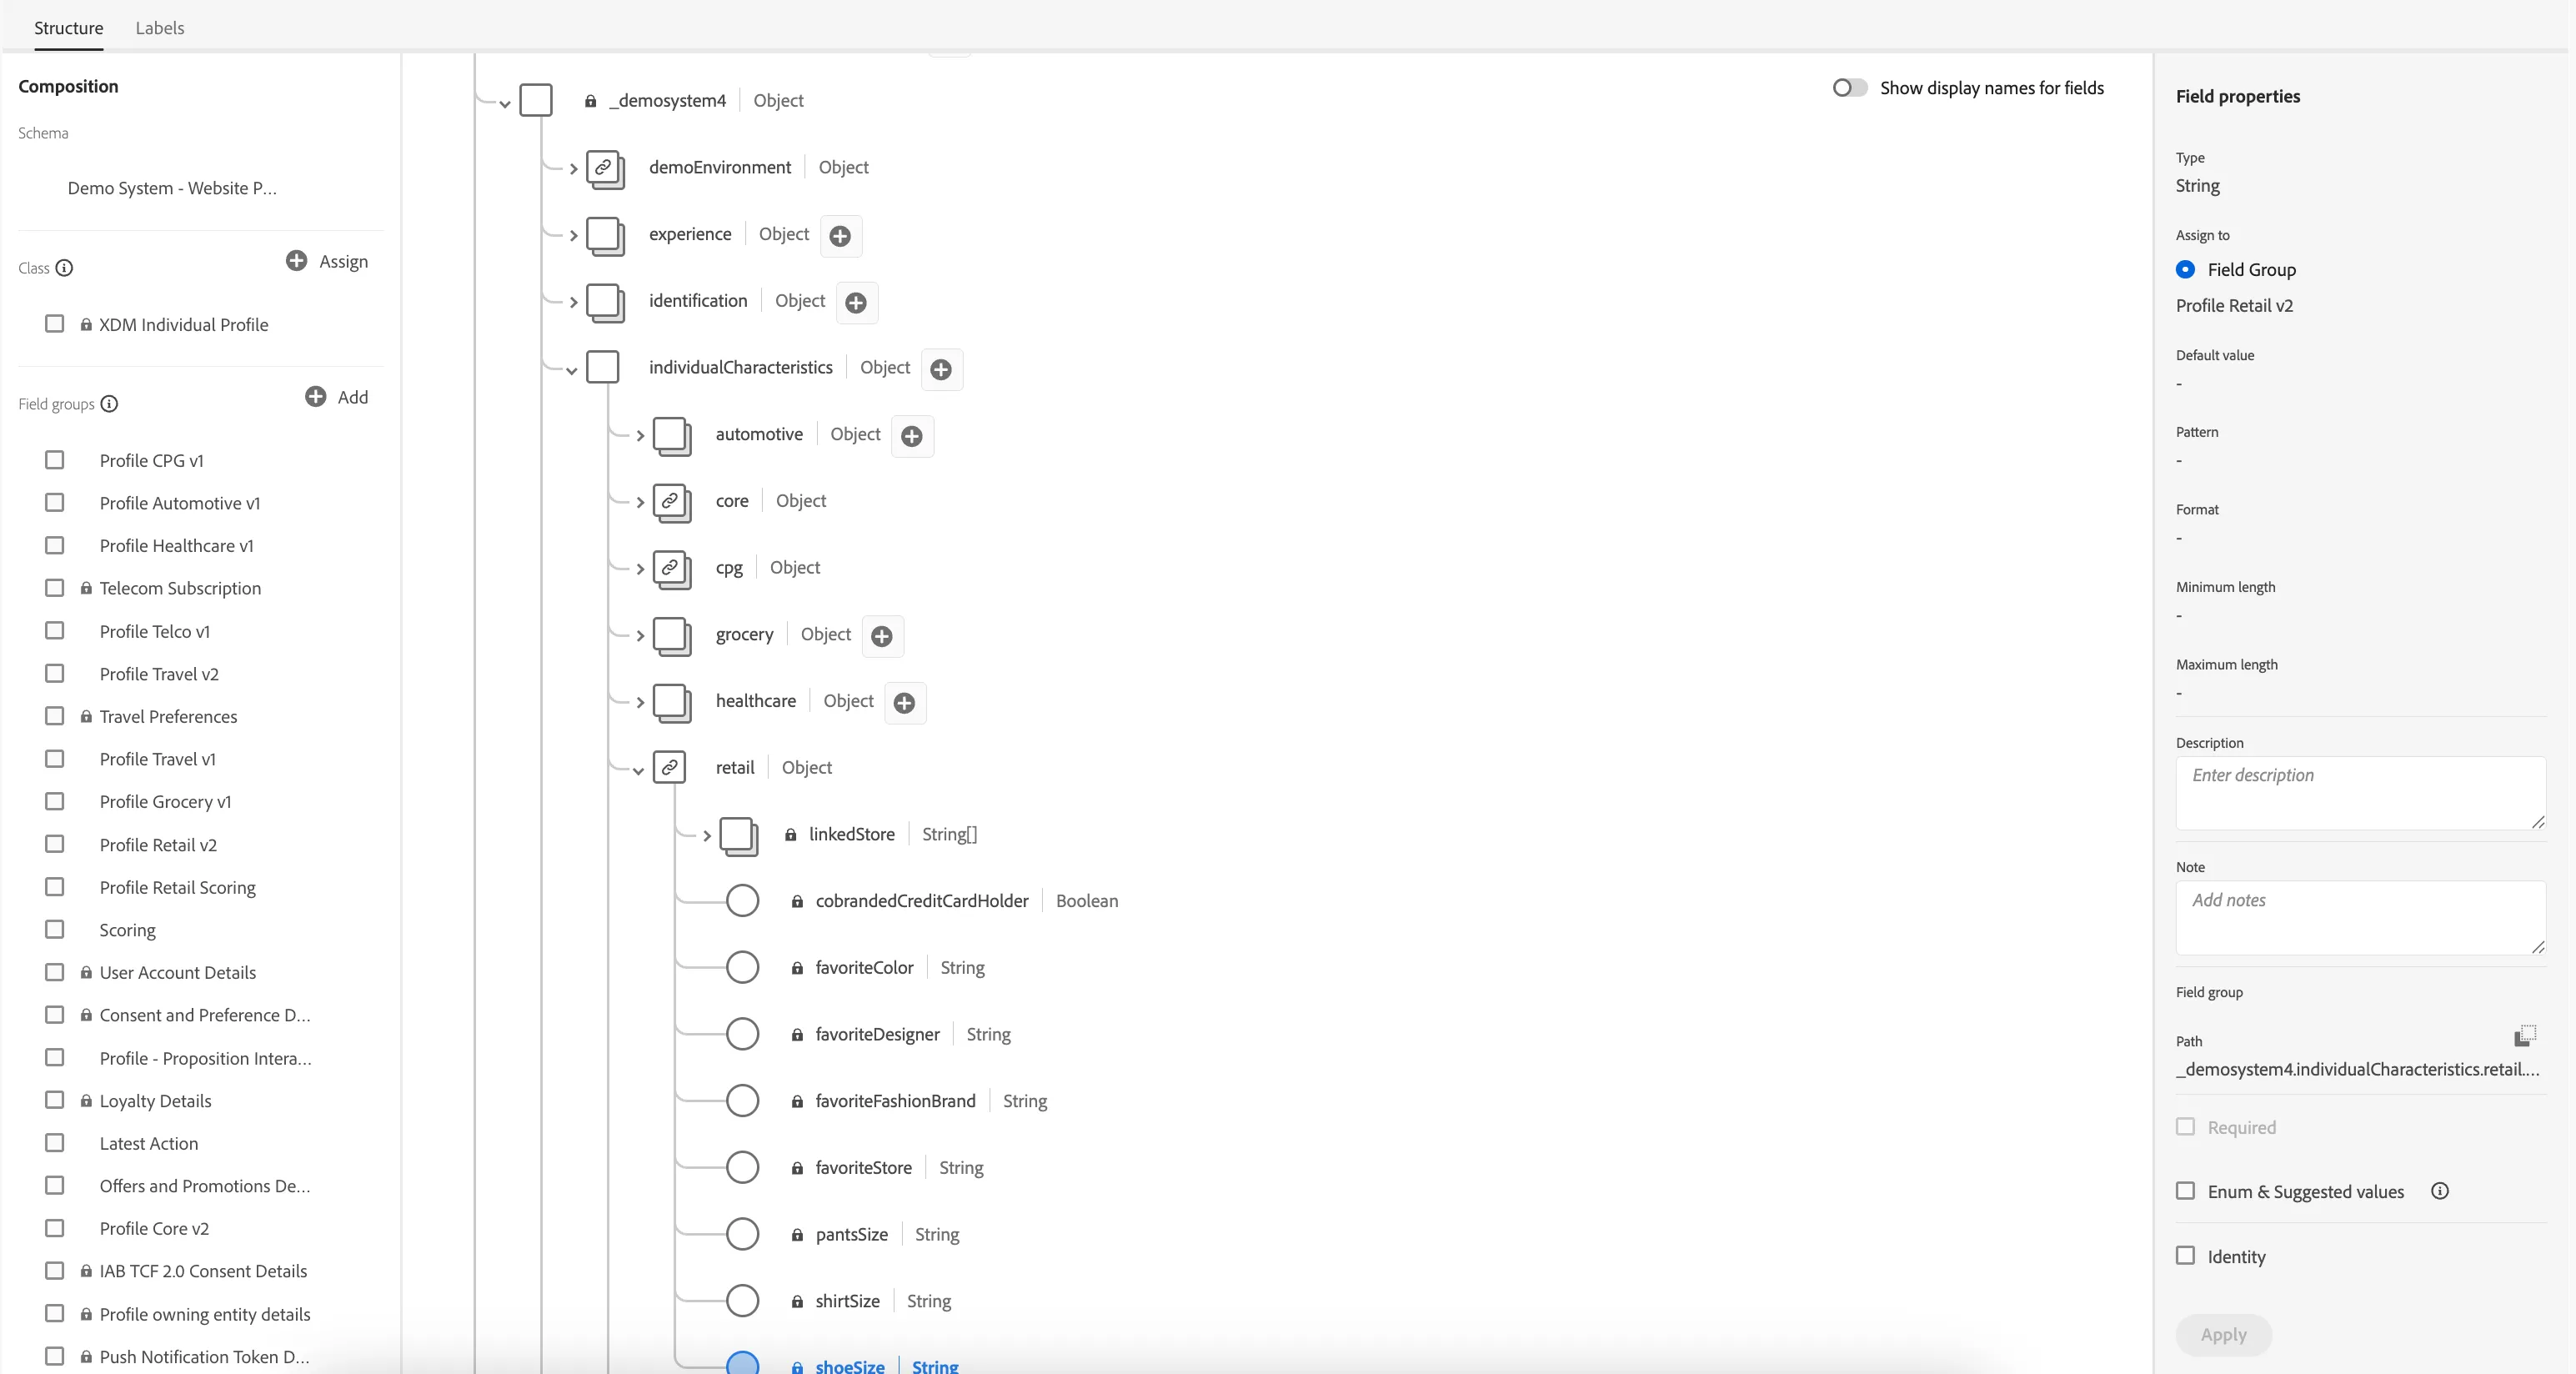This screenshot has height=1374, width=2576.
Task: Select the Field Group radio button
Action: point(2186,269)
